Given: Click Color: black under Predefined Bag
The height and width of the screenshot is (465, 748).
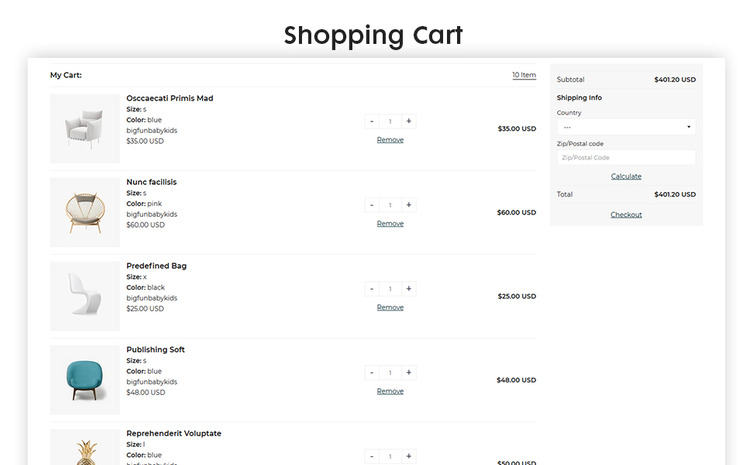Looking at the screenshot, I should click(145, 288).
